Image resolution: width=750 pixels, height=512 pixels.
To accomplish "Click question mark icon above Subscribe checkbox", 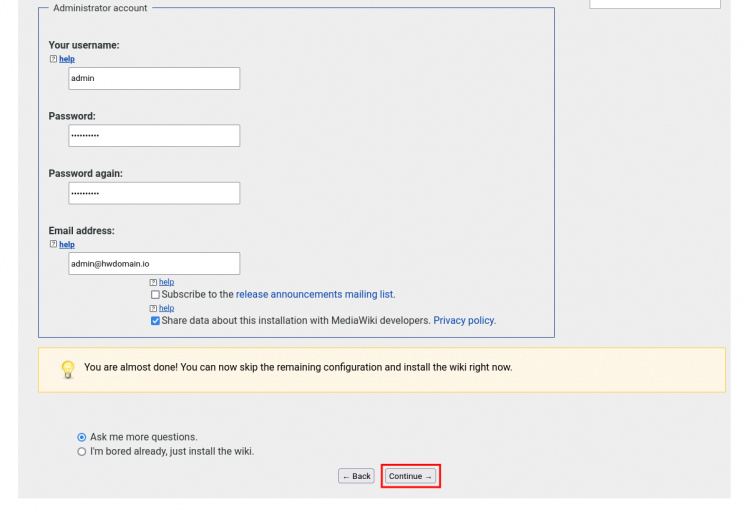I will 154,282.
